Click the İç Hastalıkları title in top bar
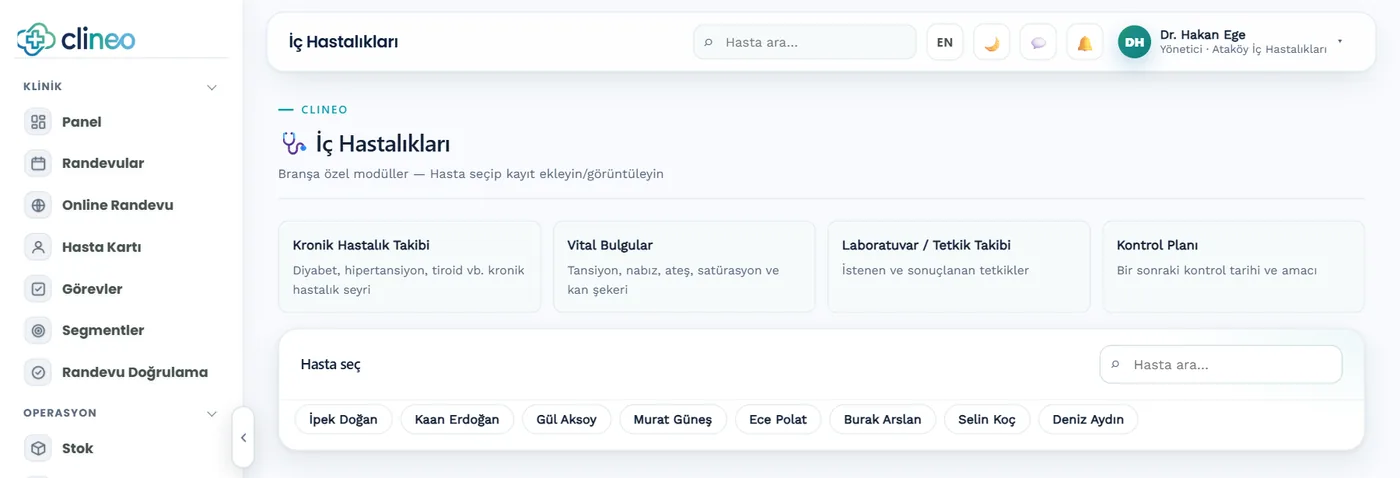 coord(344,42)
